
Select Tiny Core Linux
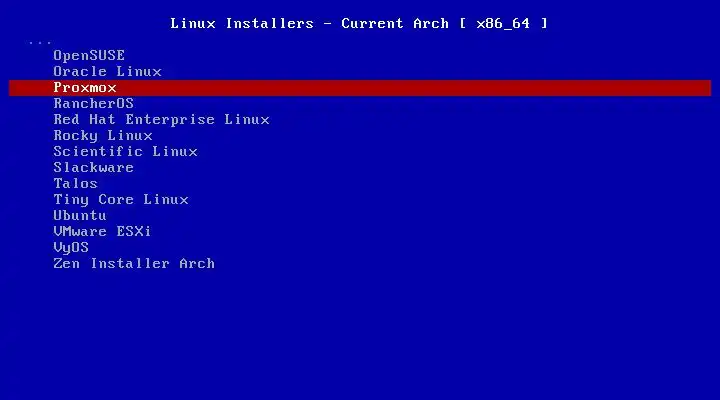(121, 200)
